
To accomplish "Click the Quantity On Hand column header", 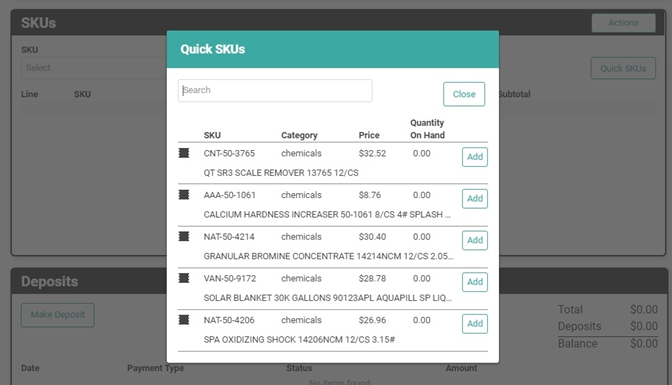I will click(x=427, y=129).
